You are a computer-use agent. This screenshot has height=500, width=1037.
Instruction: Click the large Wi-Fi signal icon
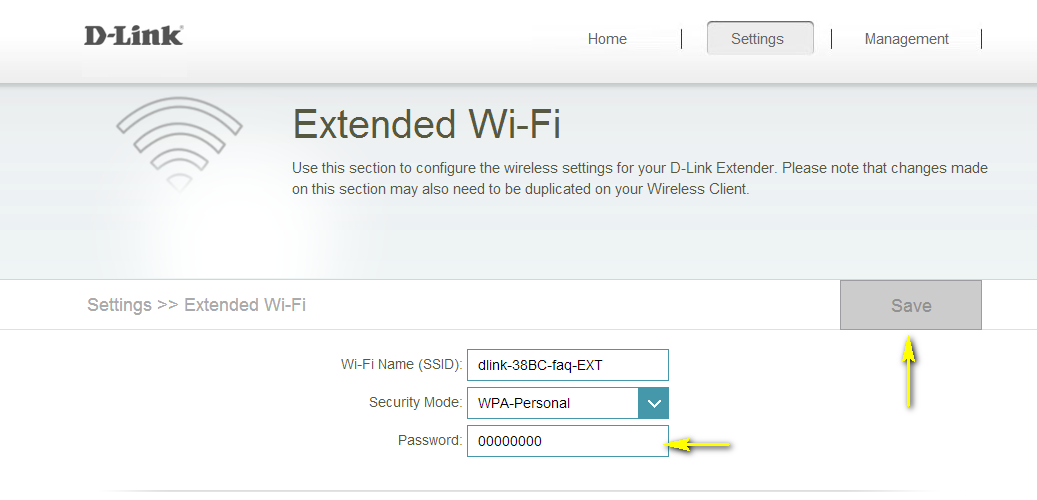pos(179,143)
